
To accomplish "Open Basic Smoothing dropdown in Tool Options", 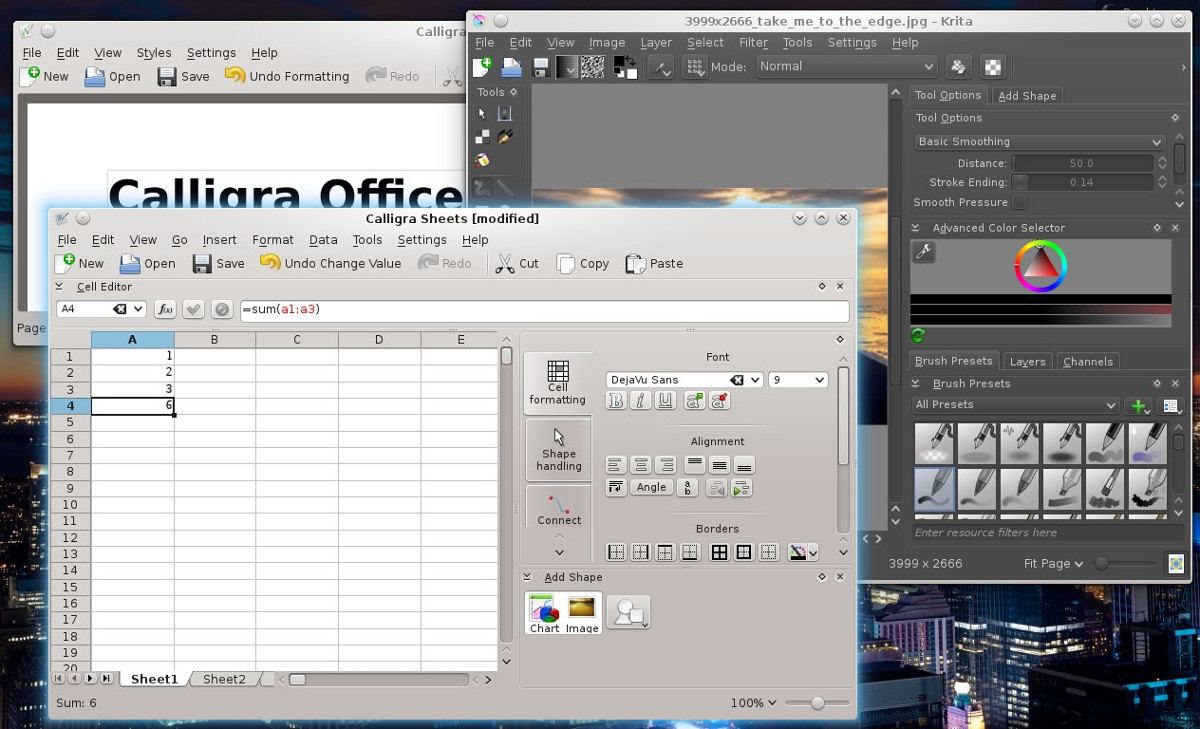I will (1040, 142).
